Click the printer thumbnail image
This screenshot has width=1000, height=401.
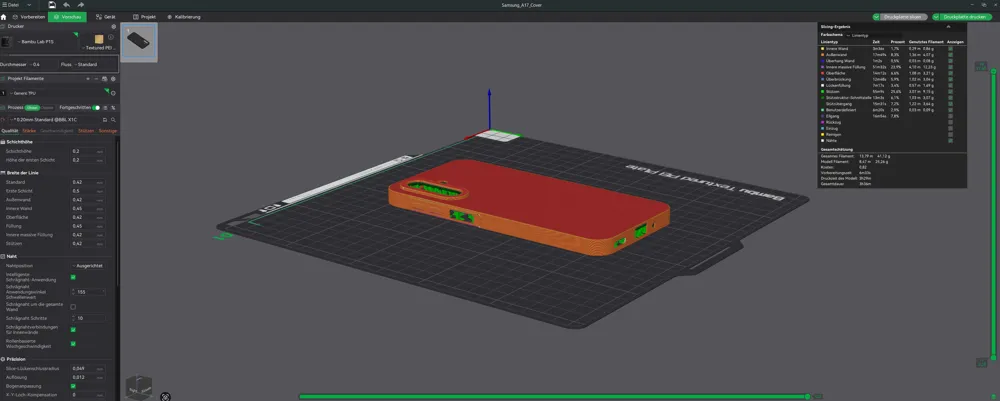pos(6,42)
